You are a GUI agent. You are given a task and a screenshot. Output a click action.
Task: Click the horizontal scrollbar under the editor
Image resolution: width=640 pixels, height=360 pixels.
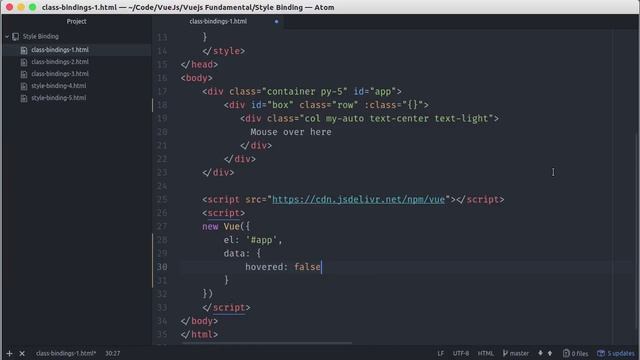tap(267, 343)
